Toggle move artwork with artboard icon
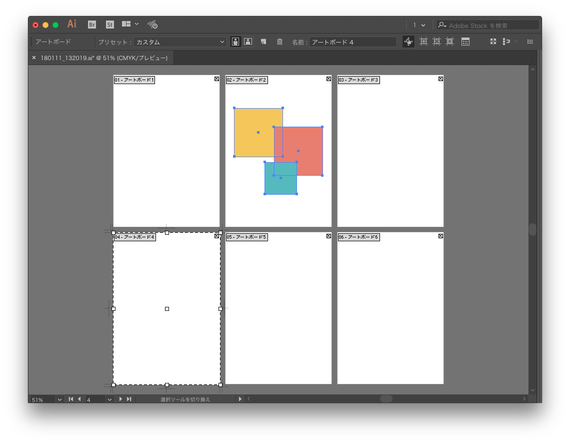 tap(408, 42)
